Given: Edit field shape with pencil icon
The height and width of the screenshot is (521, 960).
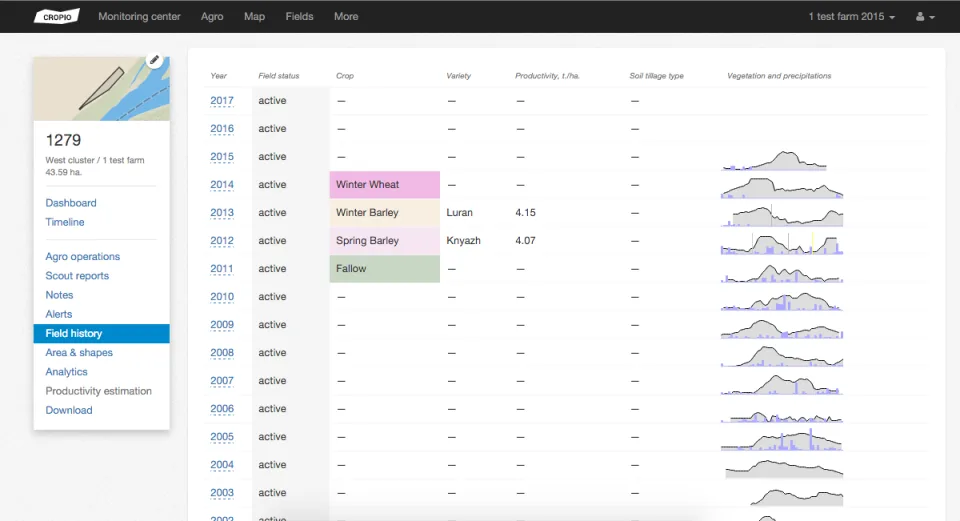Looking at the screenshot, I should pos(154,60).
